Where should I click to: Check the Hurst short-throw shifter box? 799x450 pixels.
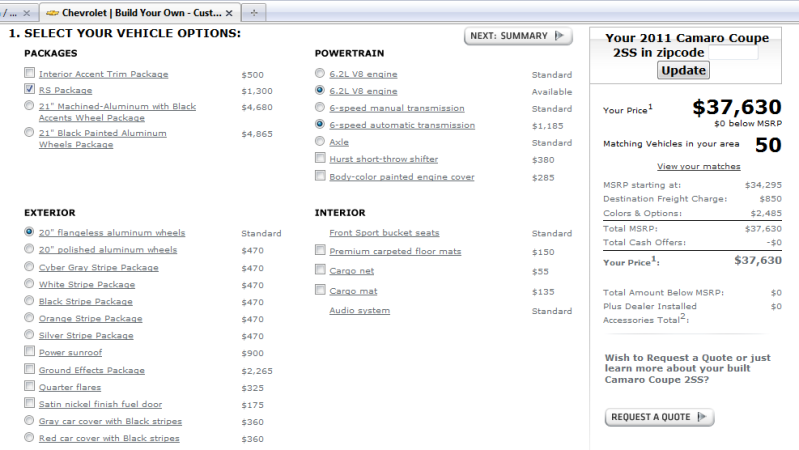pos(320,158)
